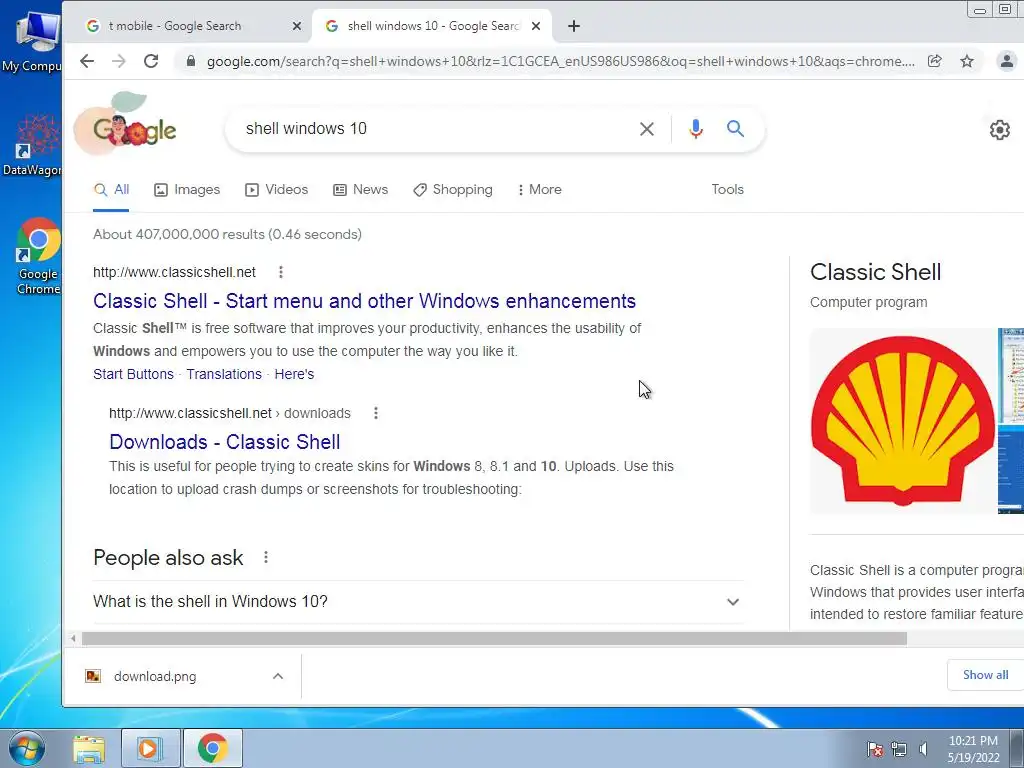Open options dots beside classicshell.net URL
The width and height of the screenshot is (1024, 768).
281,272
